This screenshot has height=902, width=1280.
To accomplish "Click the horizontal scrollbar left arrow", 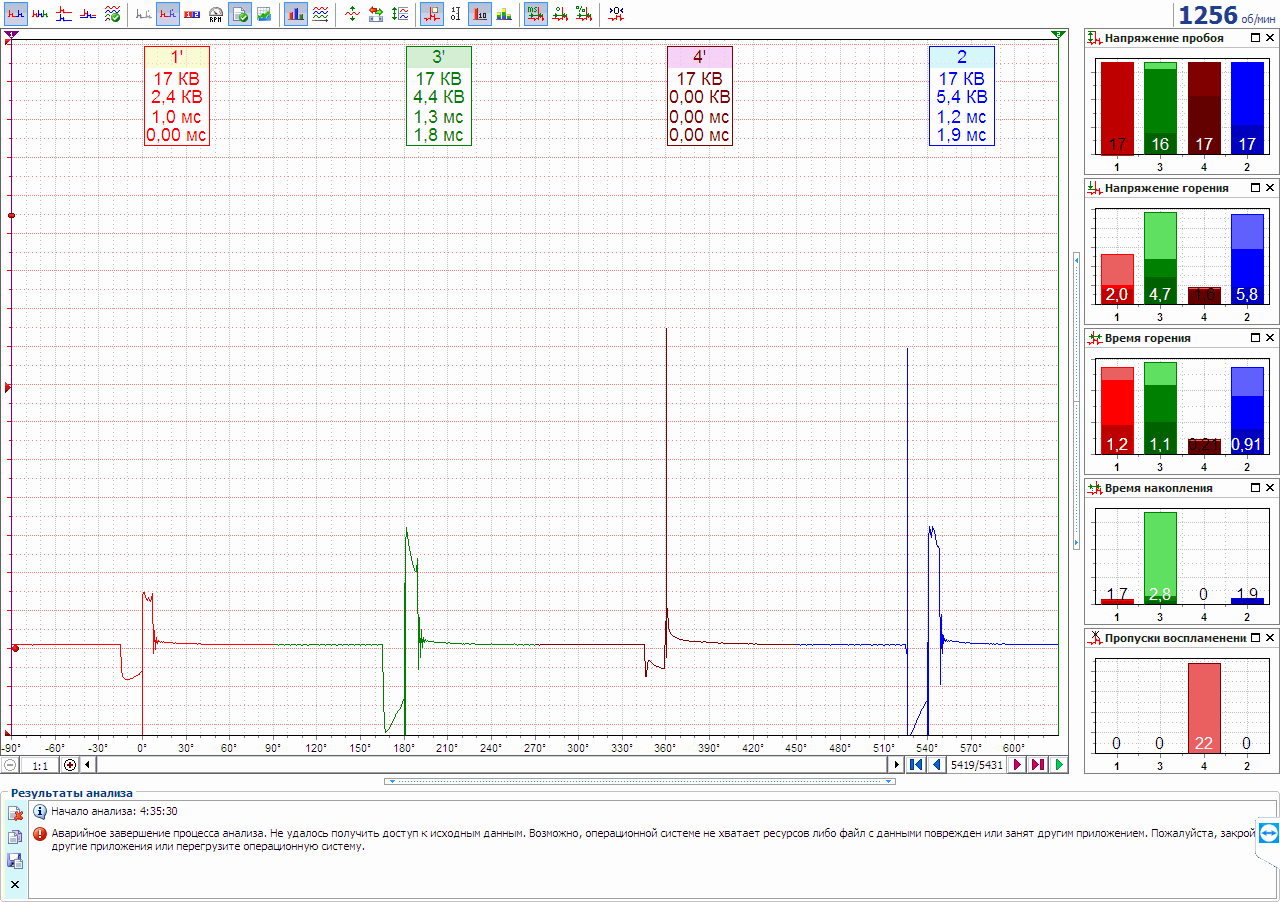I will (x=88, y=765).
